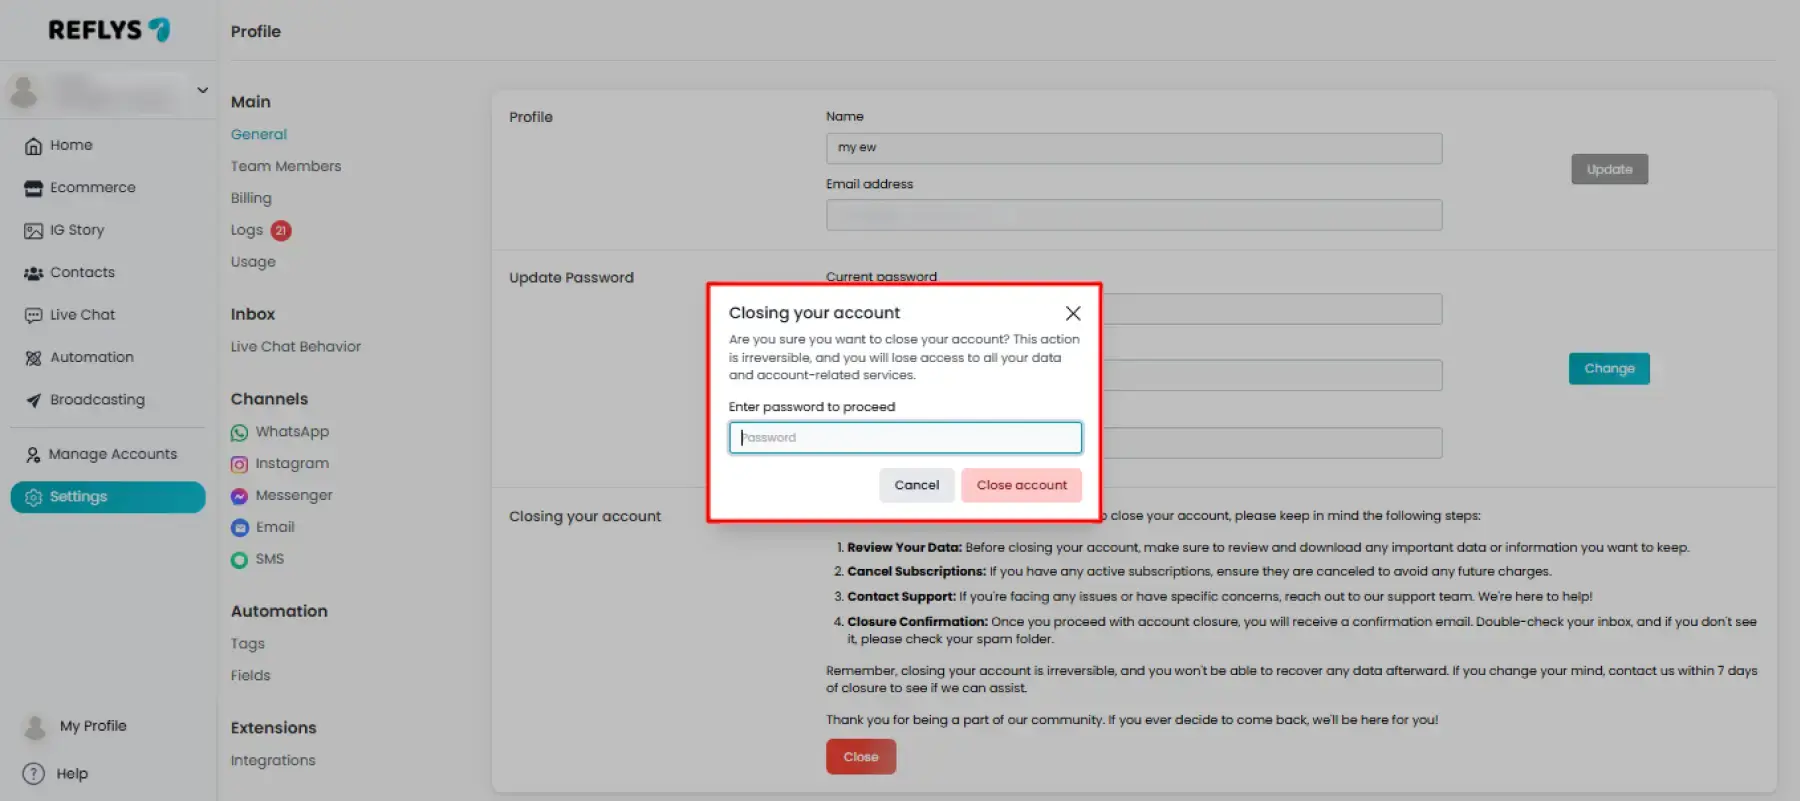The height and width of the screenshot is (801, 1800).
Task: Click the Home icon in sidebar
Action: tap(33, 146)
